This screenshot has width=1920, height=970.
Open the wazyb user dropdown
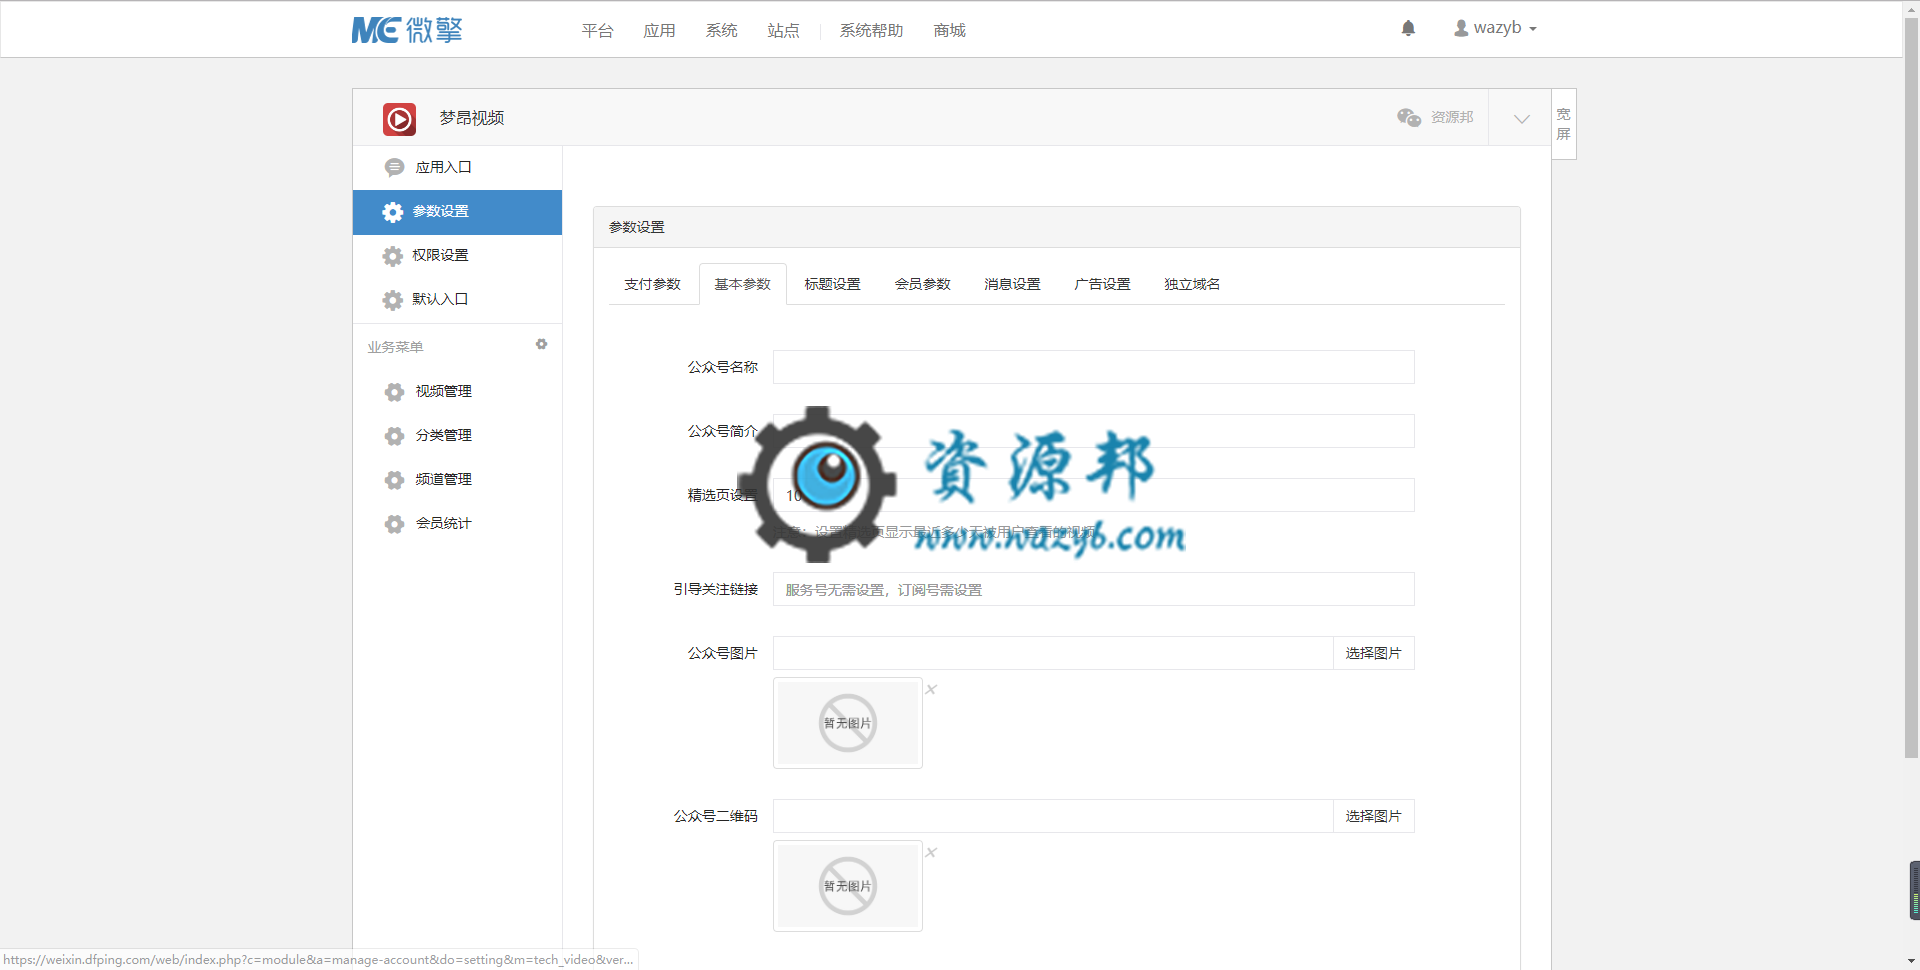tap(1495, 28)
